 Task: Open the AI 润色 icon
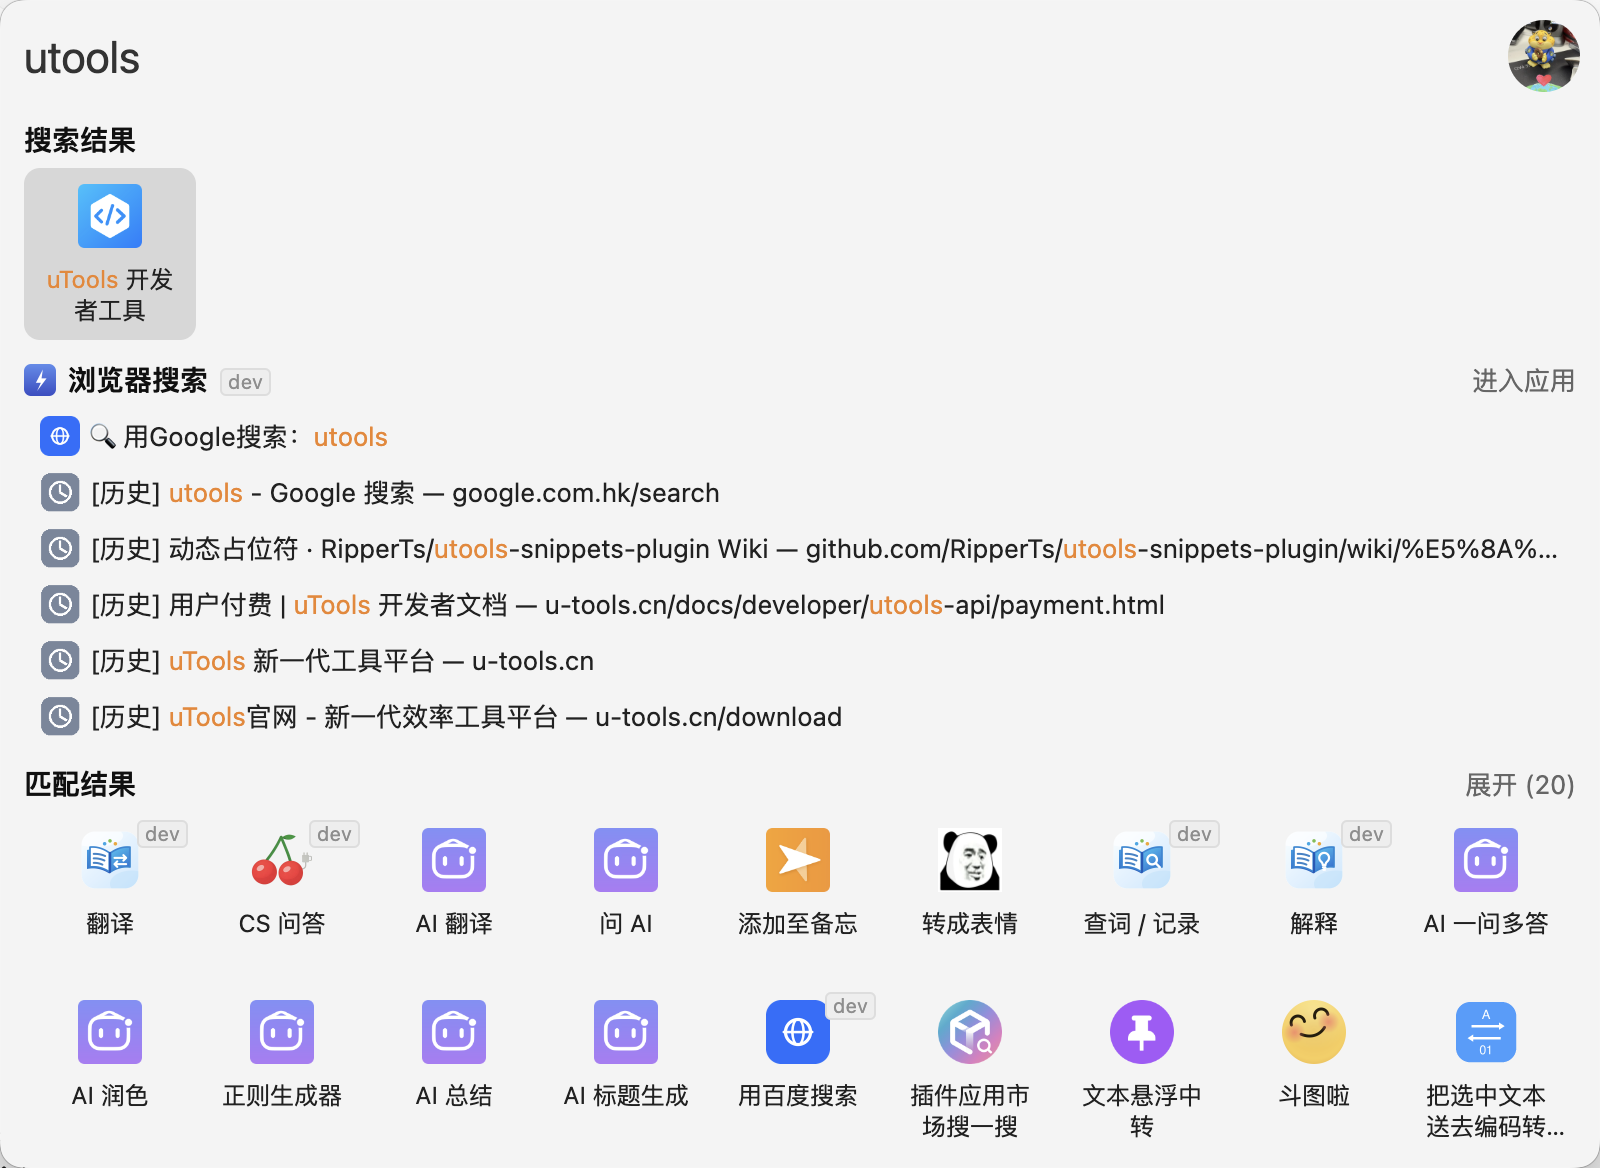[110, 1032]
